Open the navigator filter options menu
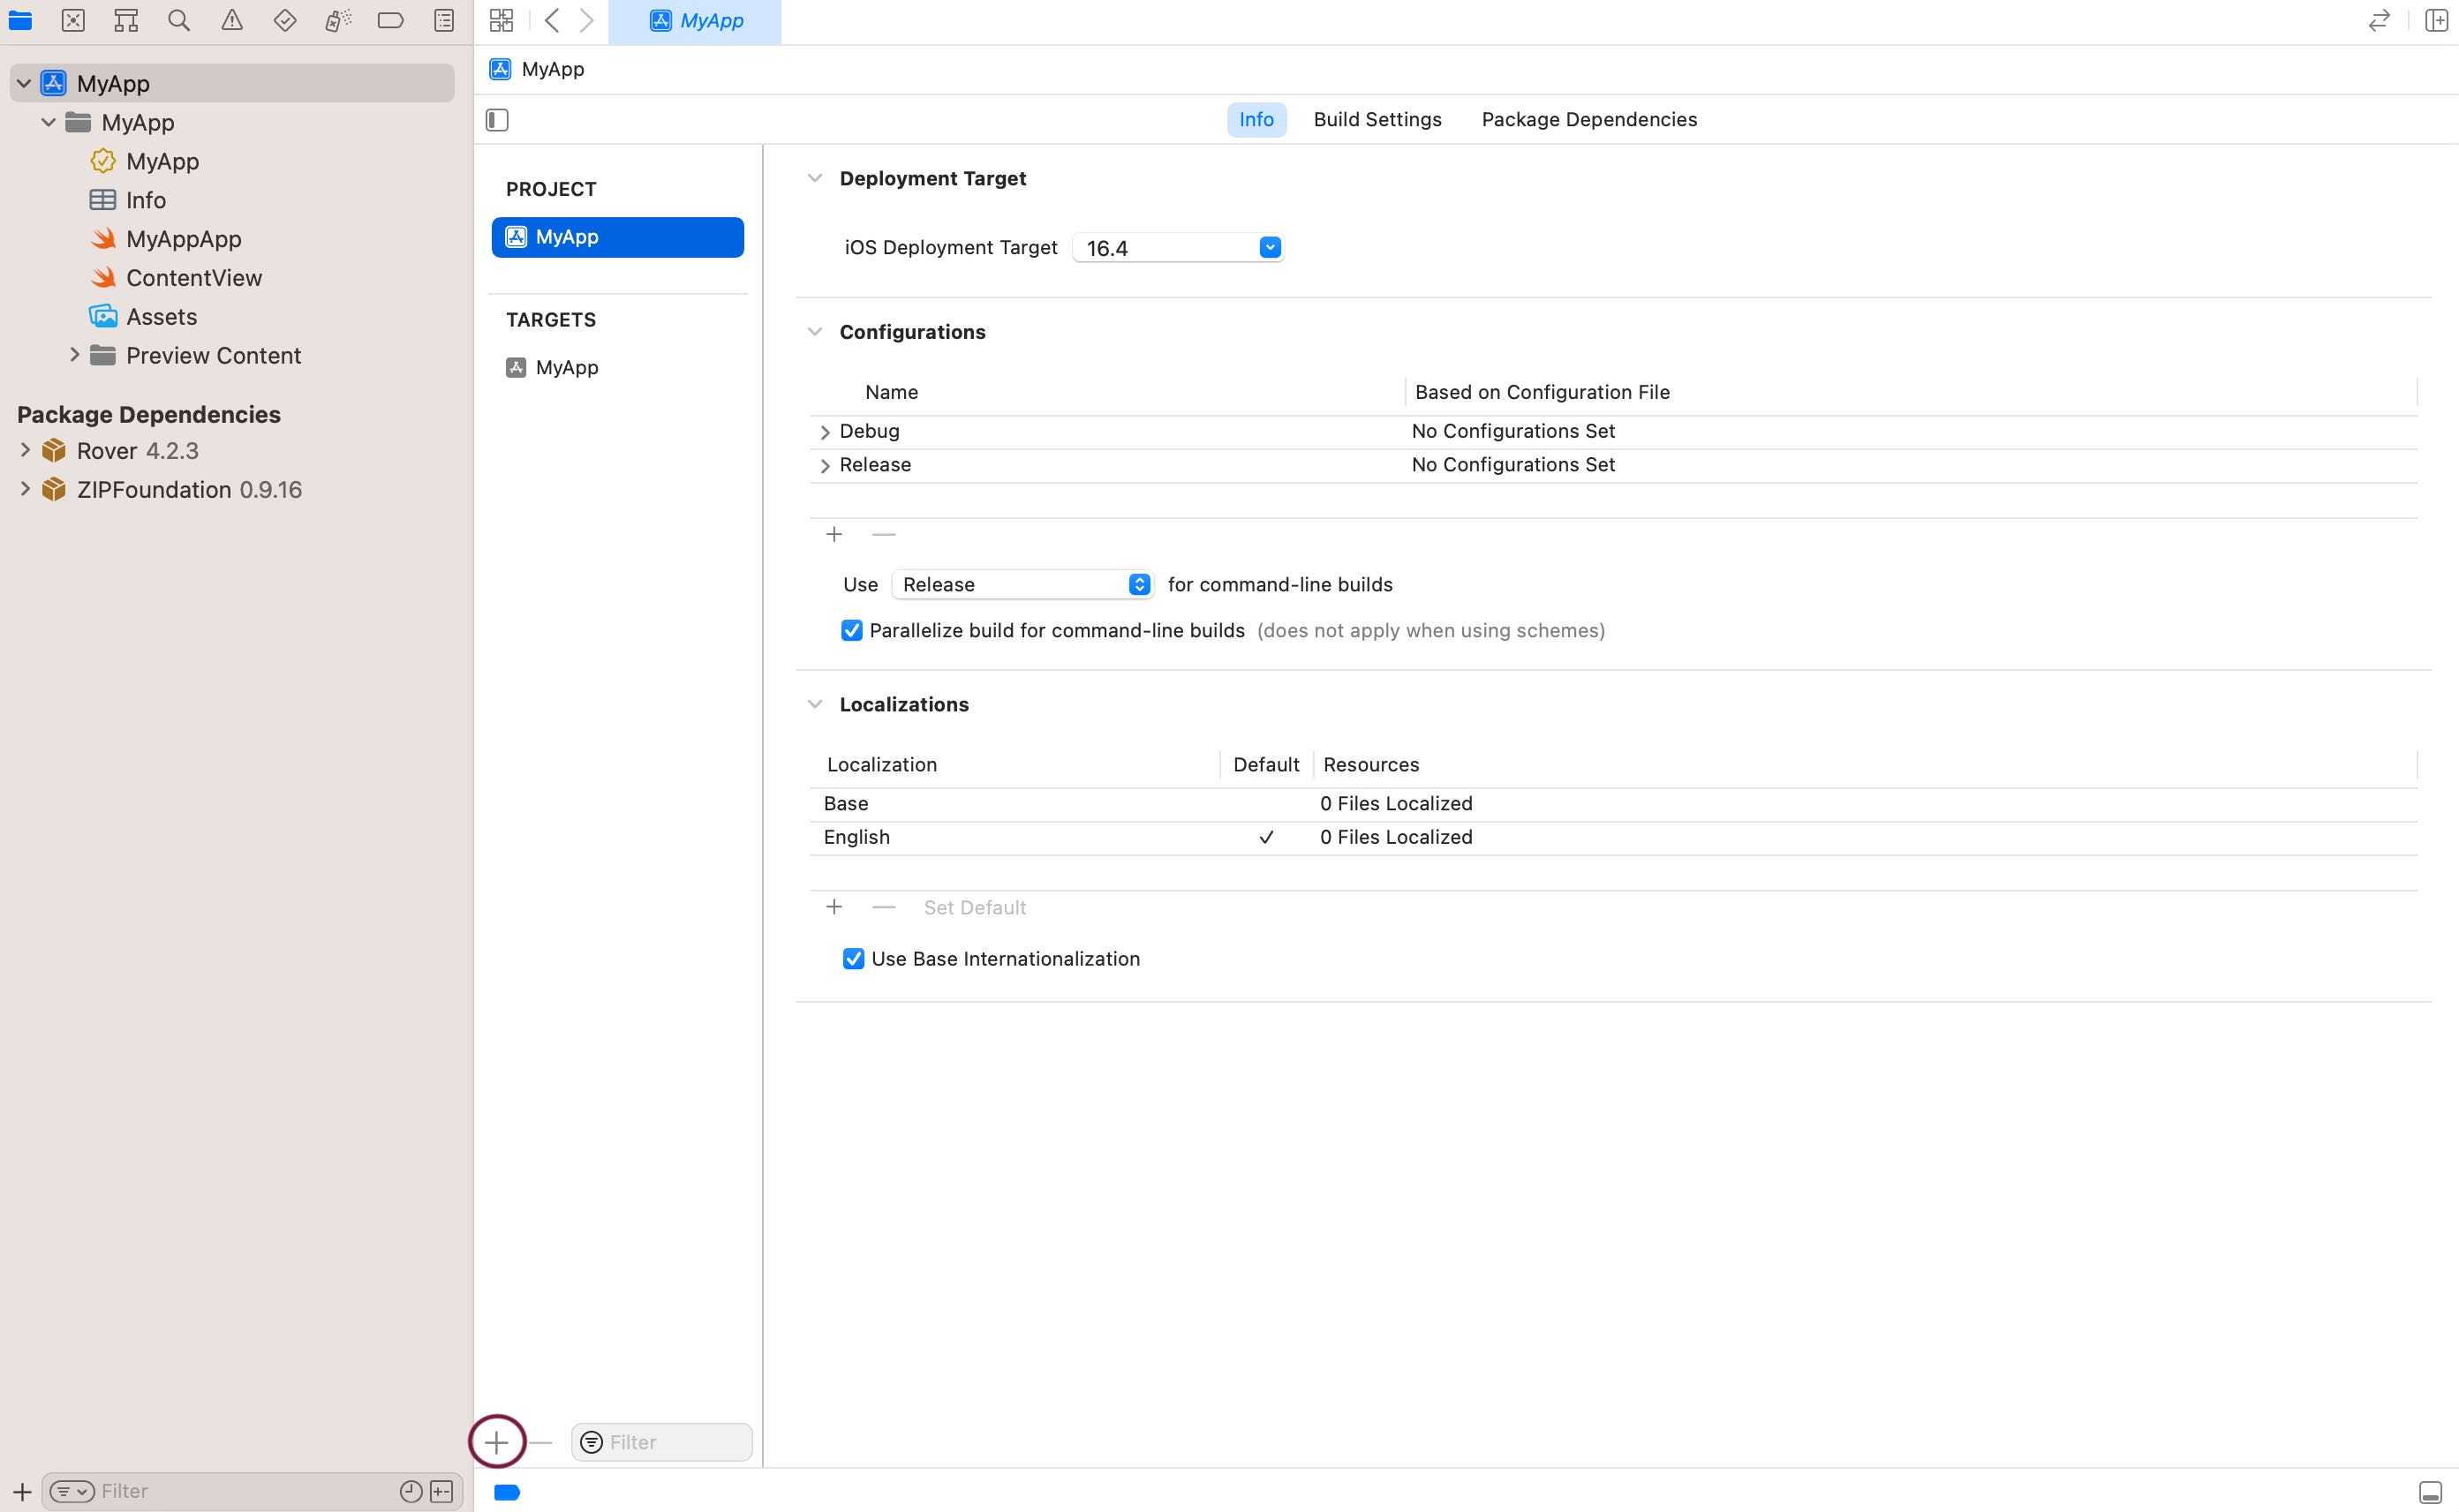Viewport: 2459px width, 1512px height. [71, 1491]
